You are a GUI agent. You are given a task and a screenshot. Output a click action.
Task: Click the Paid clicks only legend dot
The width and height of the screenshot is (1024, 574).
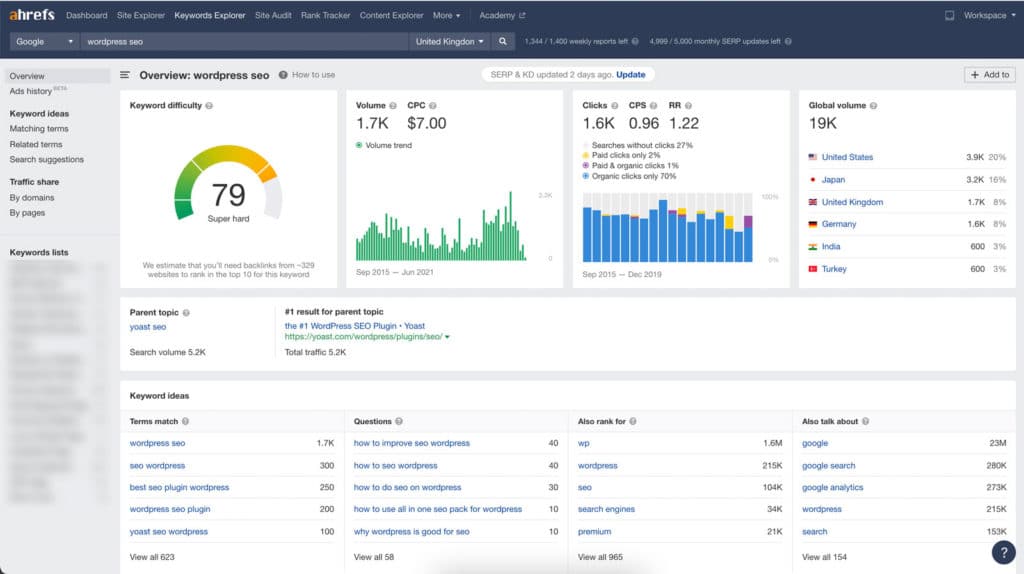(x=586, y=155)
